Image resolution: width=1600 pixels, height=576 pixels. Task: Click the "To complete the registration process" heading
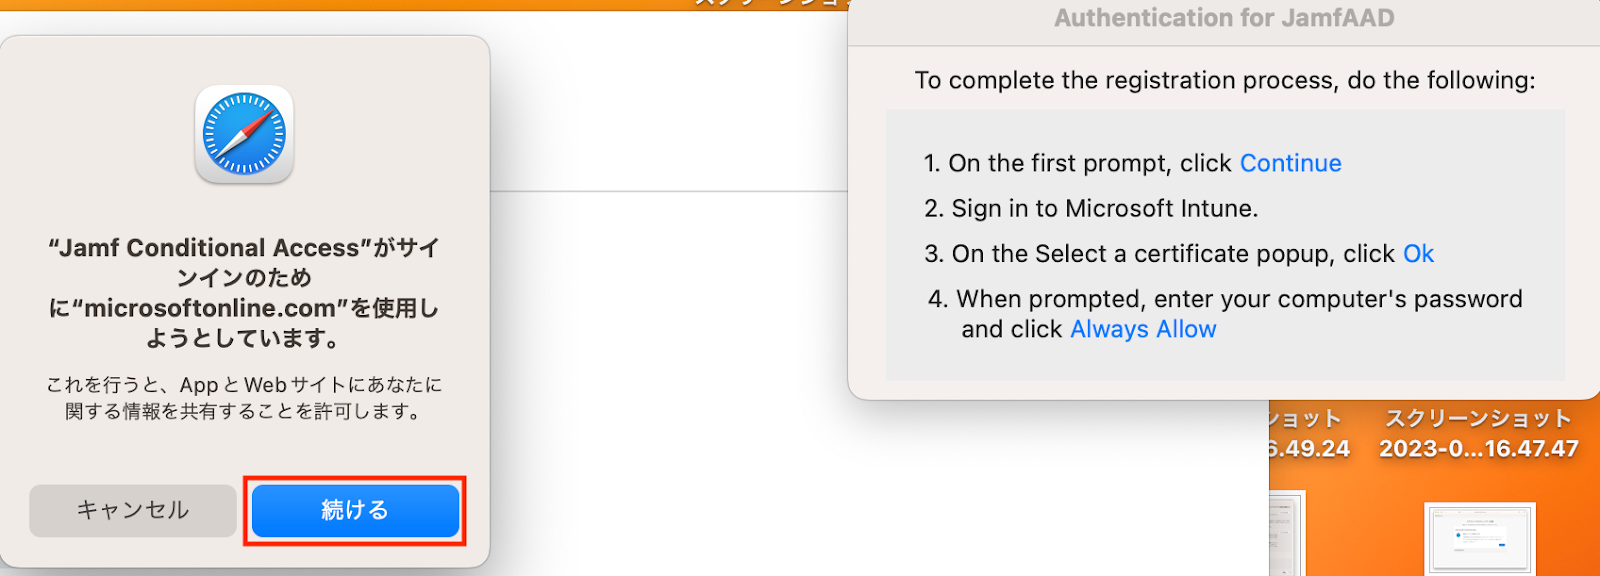pyautogui.click(x=1224, y=80)
